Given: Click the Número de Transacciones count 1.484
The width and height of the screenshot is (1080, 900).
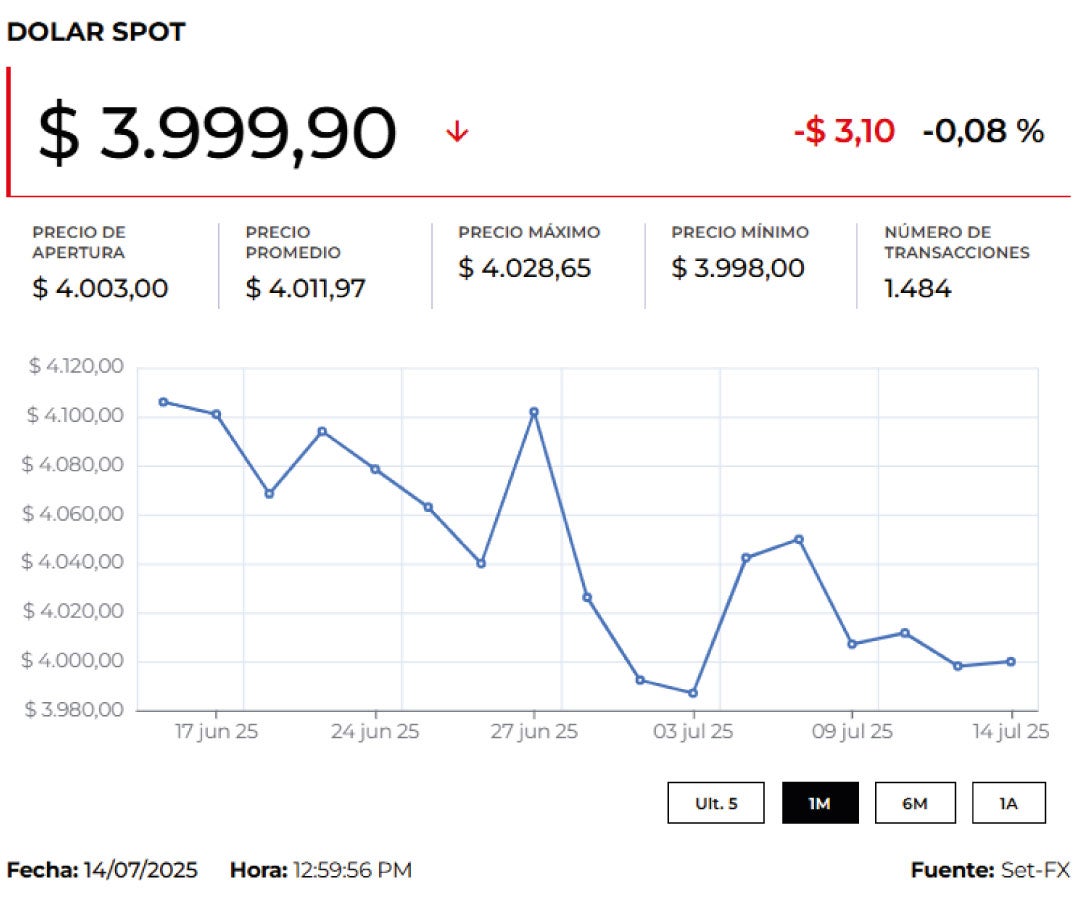Looking at the screenshot, I should (917, 289).
